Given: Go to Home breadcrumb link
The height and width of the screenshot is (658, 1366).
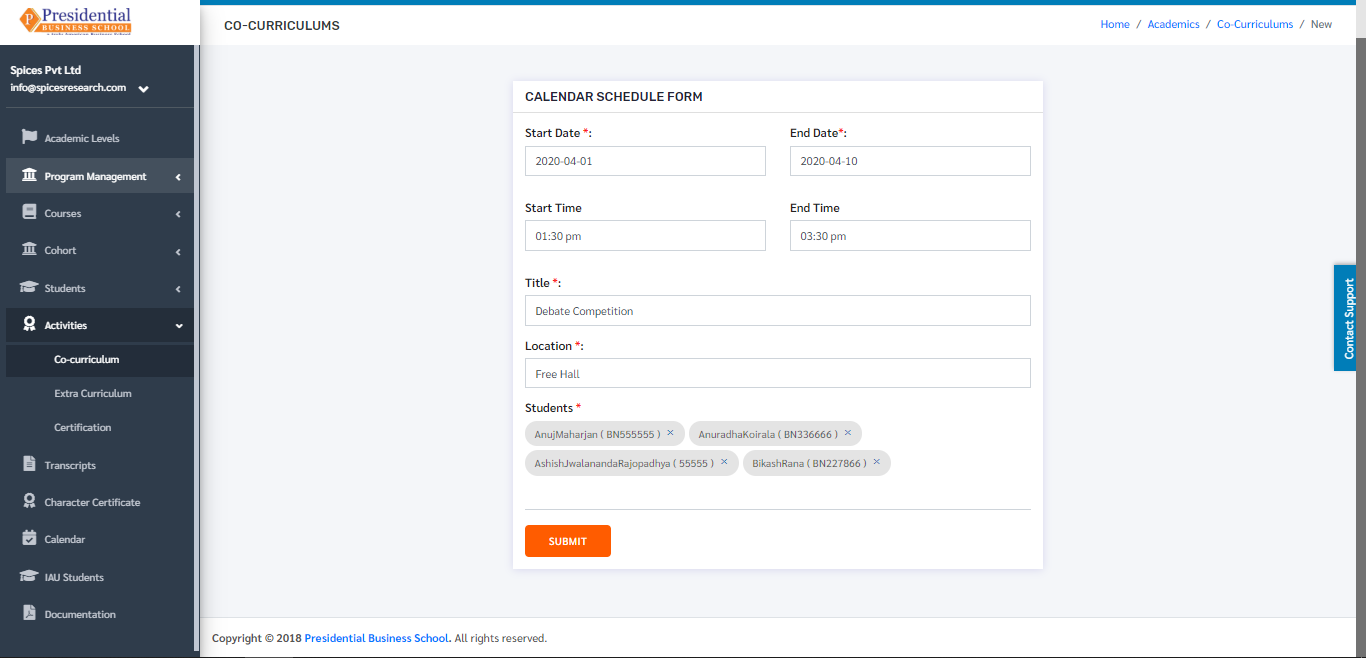Looking at the screenshot, I should 1115,24.
